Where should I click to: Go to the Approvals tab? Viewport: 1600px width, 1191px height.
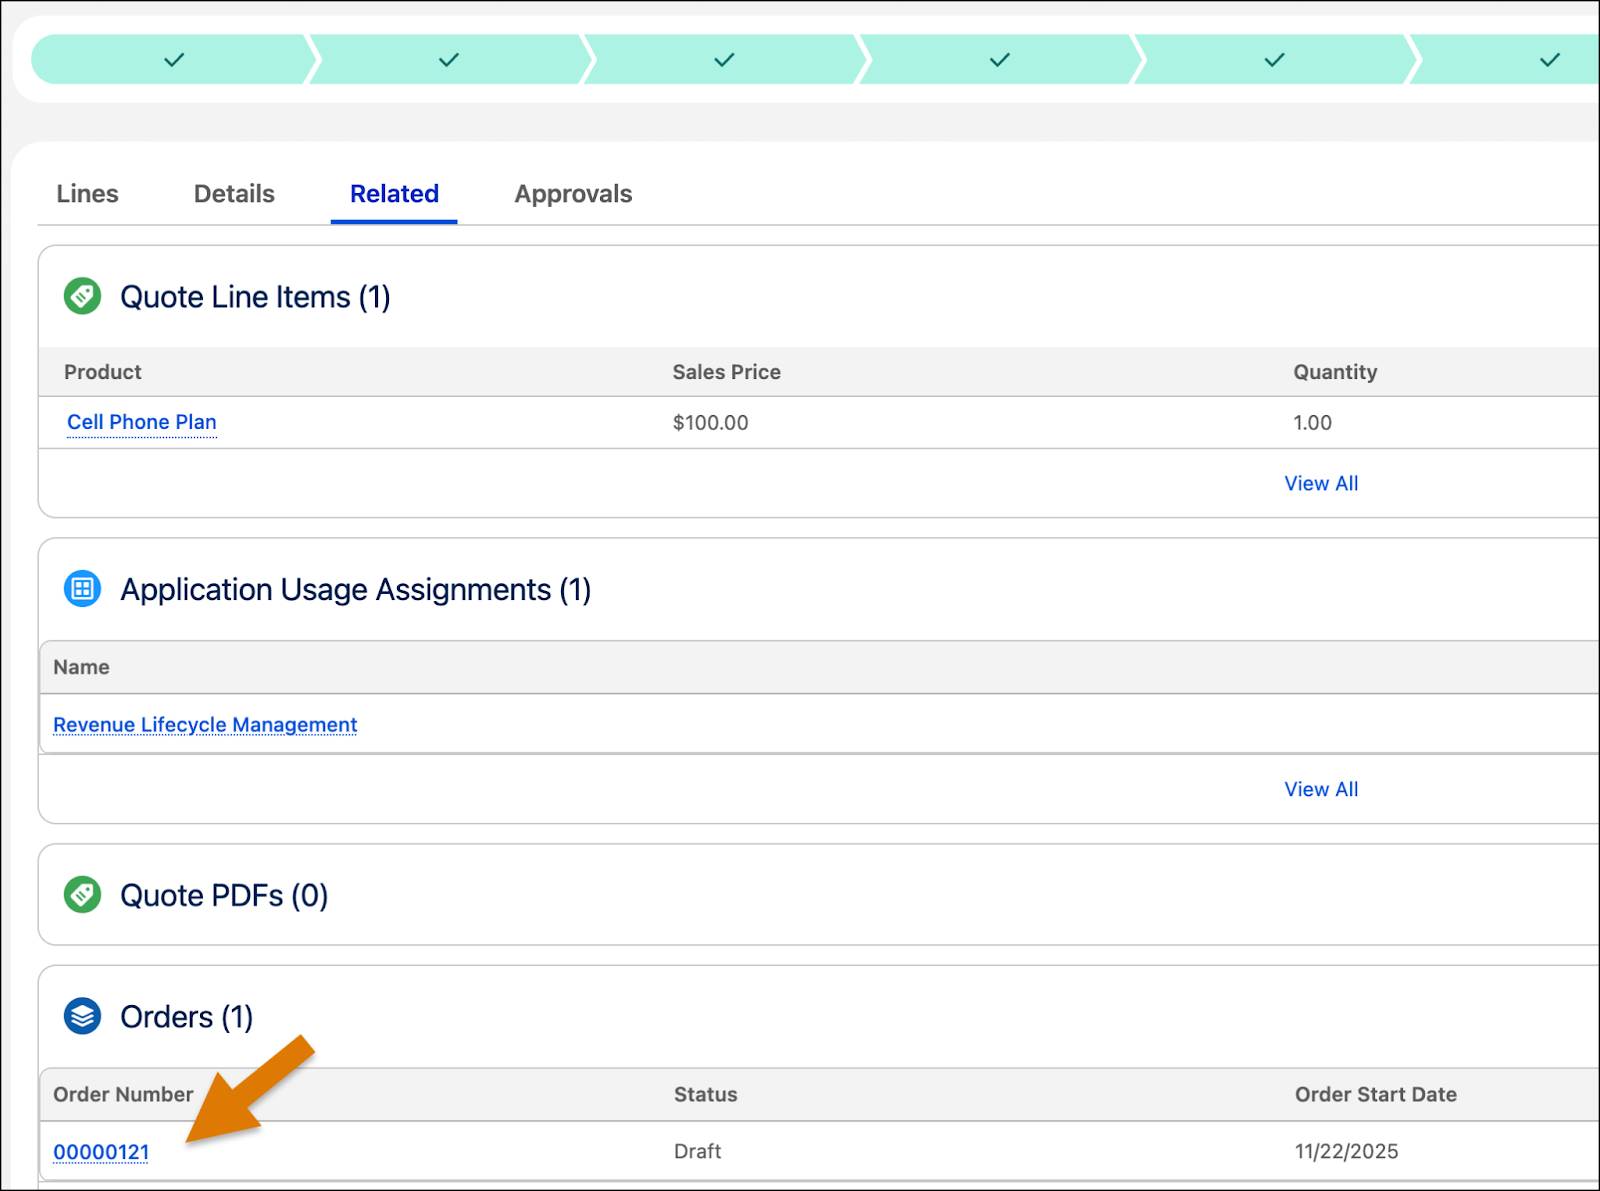coord(573,194)
